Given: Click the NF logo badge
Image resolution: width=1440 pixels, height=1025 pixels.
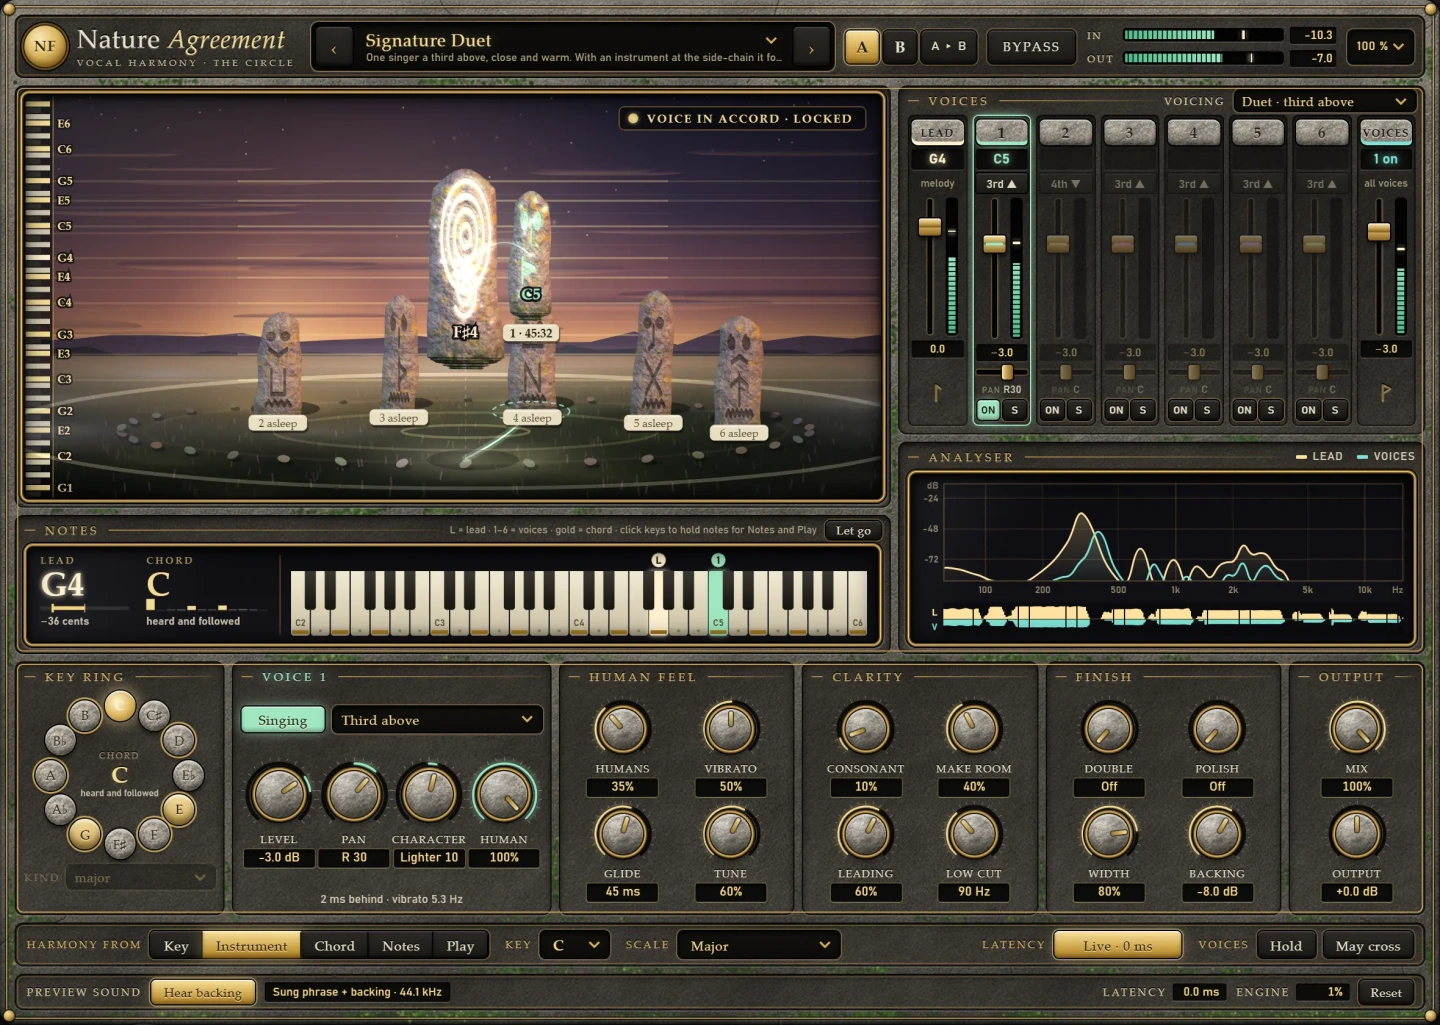Looking at the screenshot, I should (45, 46).
